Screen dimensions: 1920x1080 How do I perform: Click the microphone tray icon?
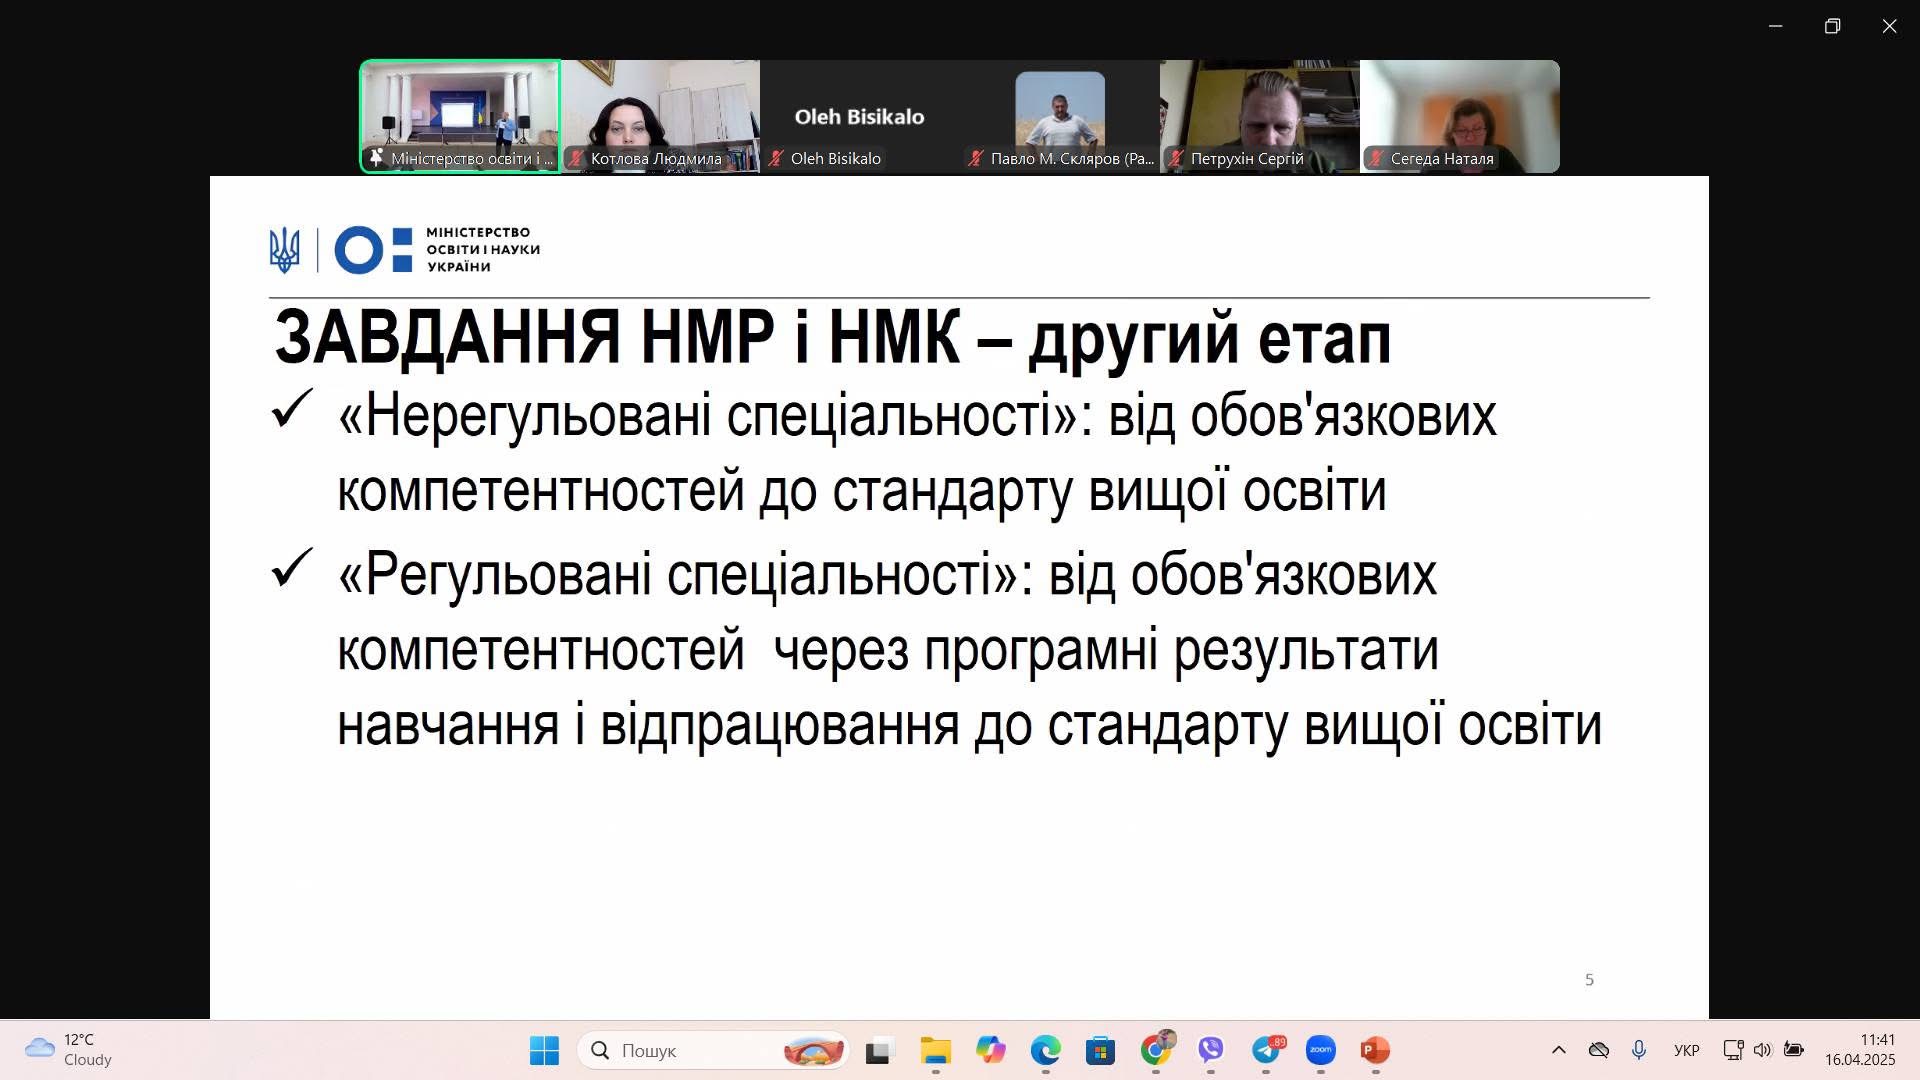coord(1639,1050)
